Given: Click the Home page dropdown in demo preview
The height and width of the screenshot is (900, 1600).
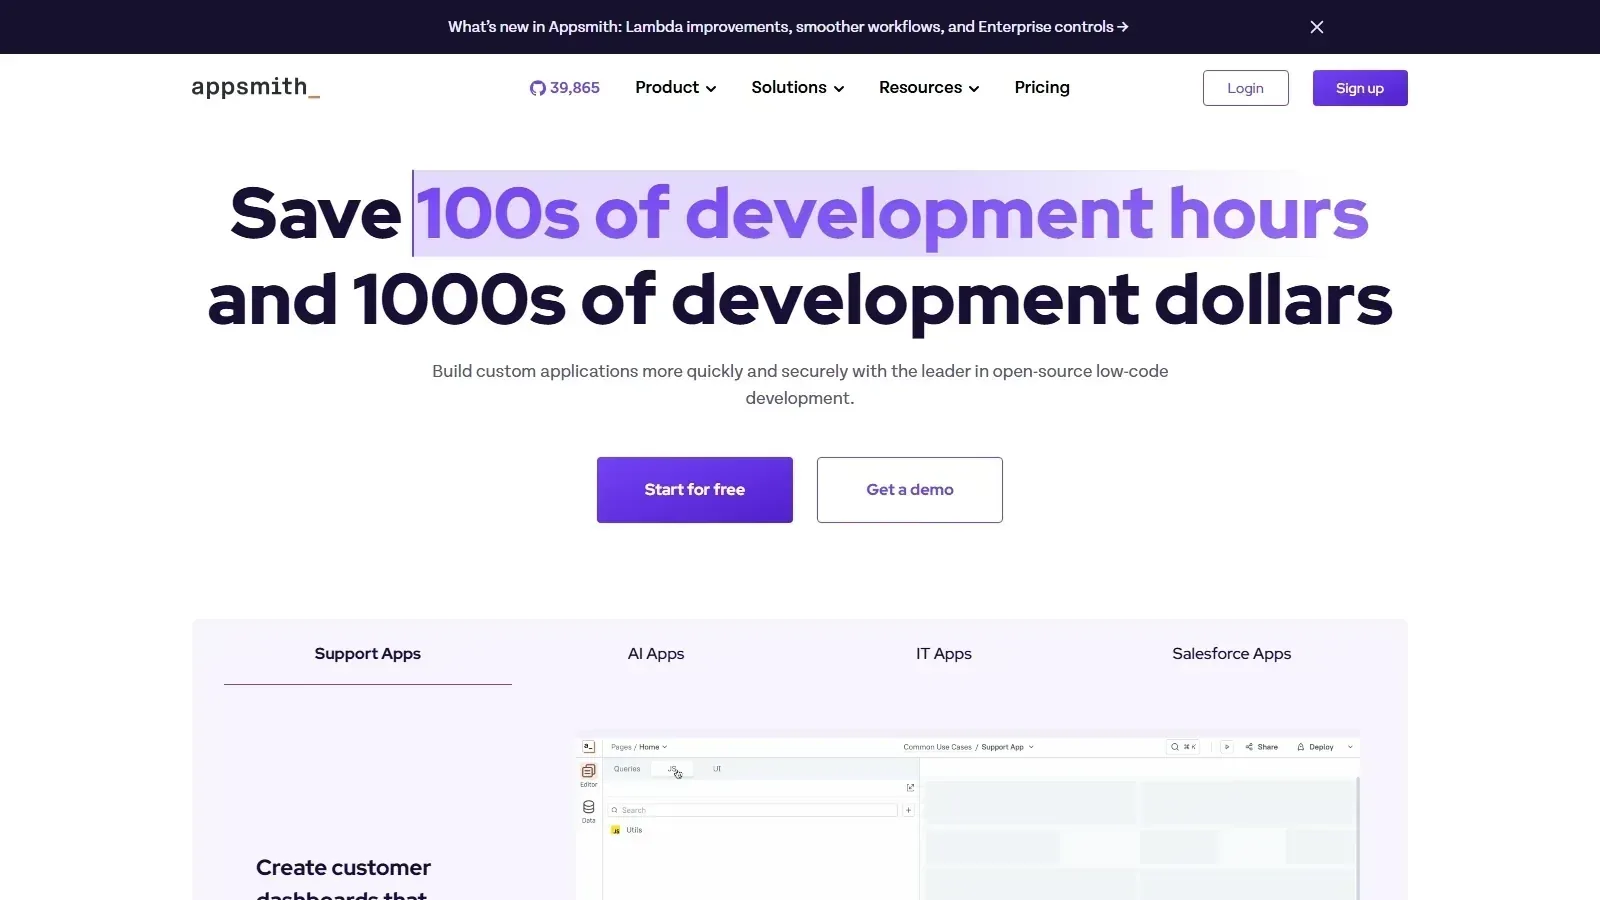Looking at the screenshot, I should pyautogui.click(x=653, y=747).
